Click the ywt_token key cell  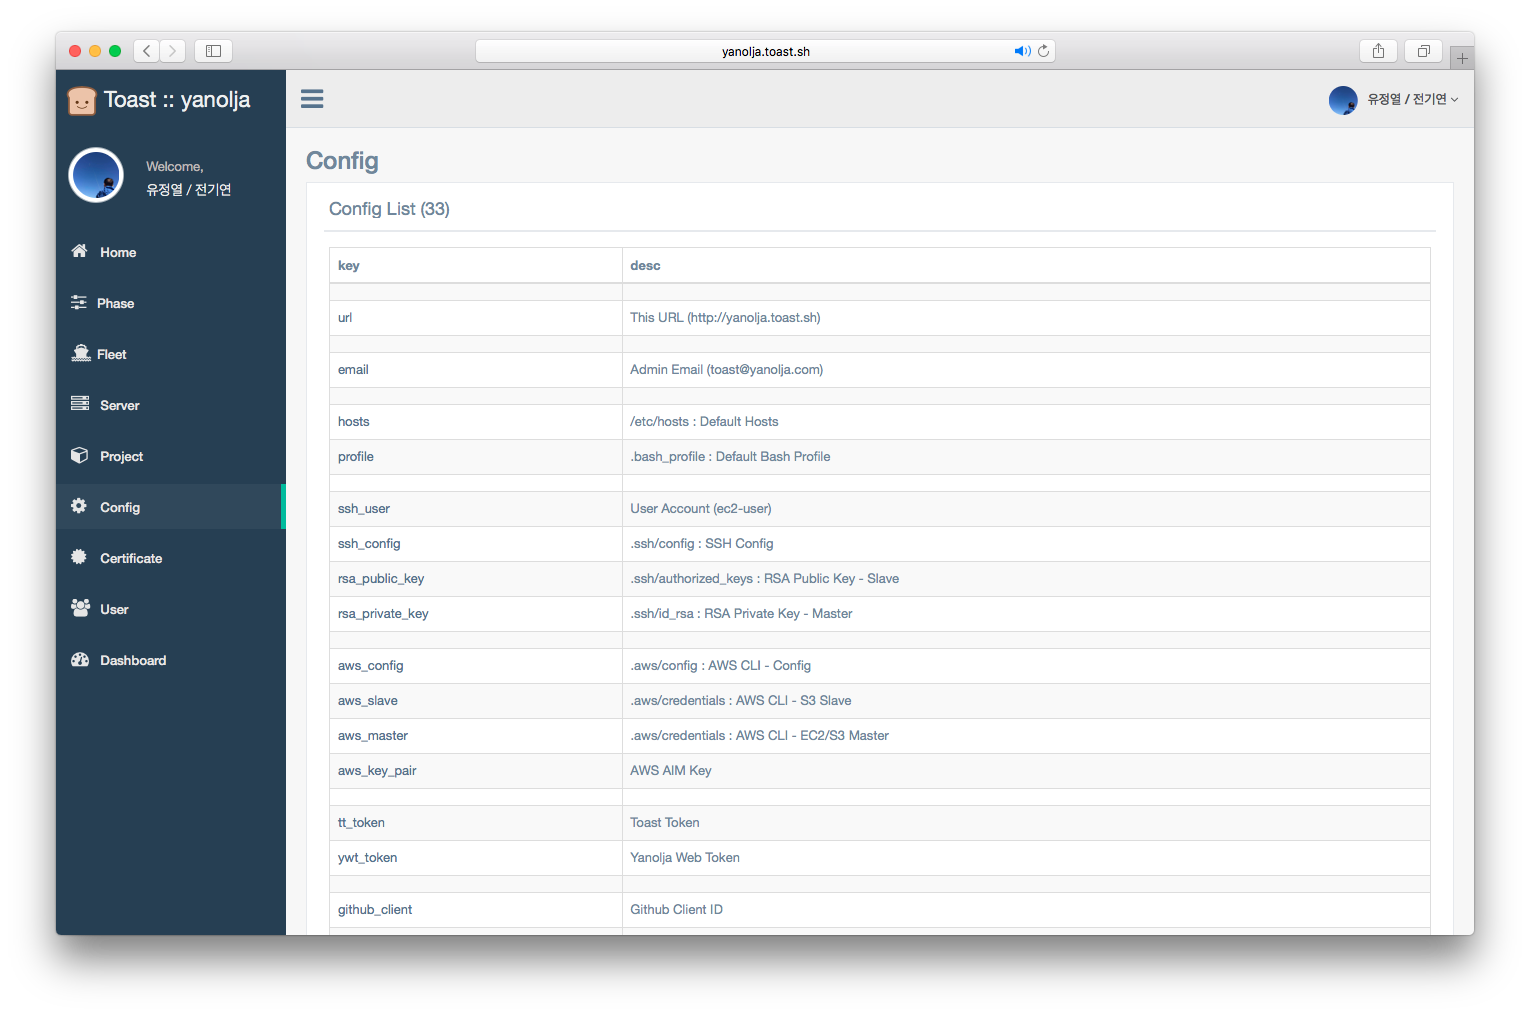point(476,858)
